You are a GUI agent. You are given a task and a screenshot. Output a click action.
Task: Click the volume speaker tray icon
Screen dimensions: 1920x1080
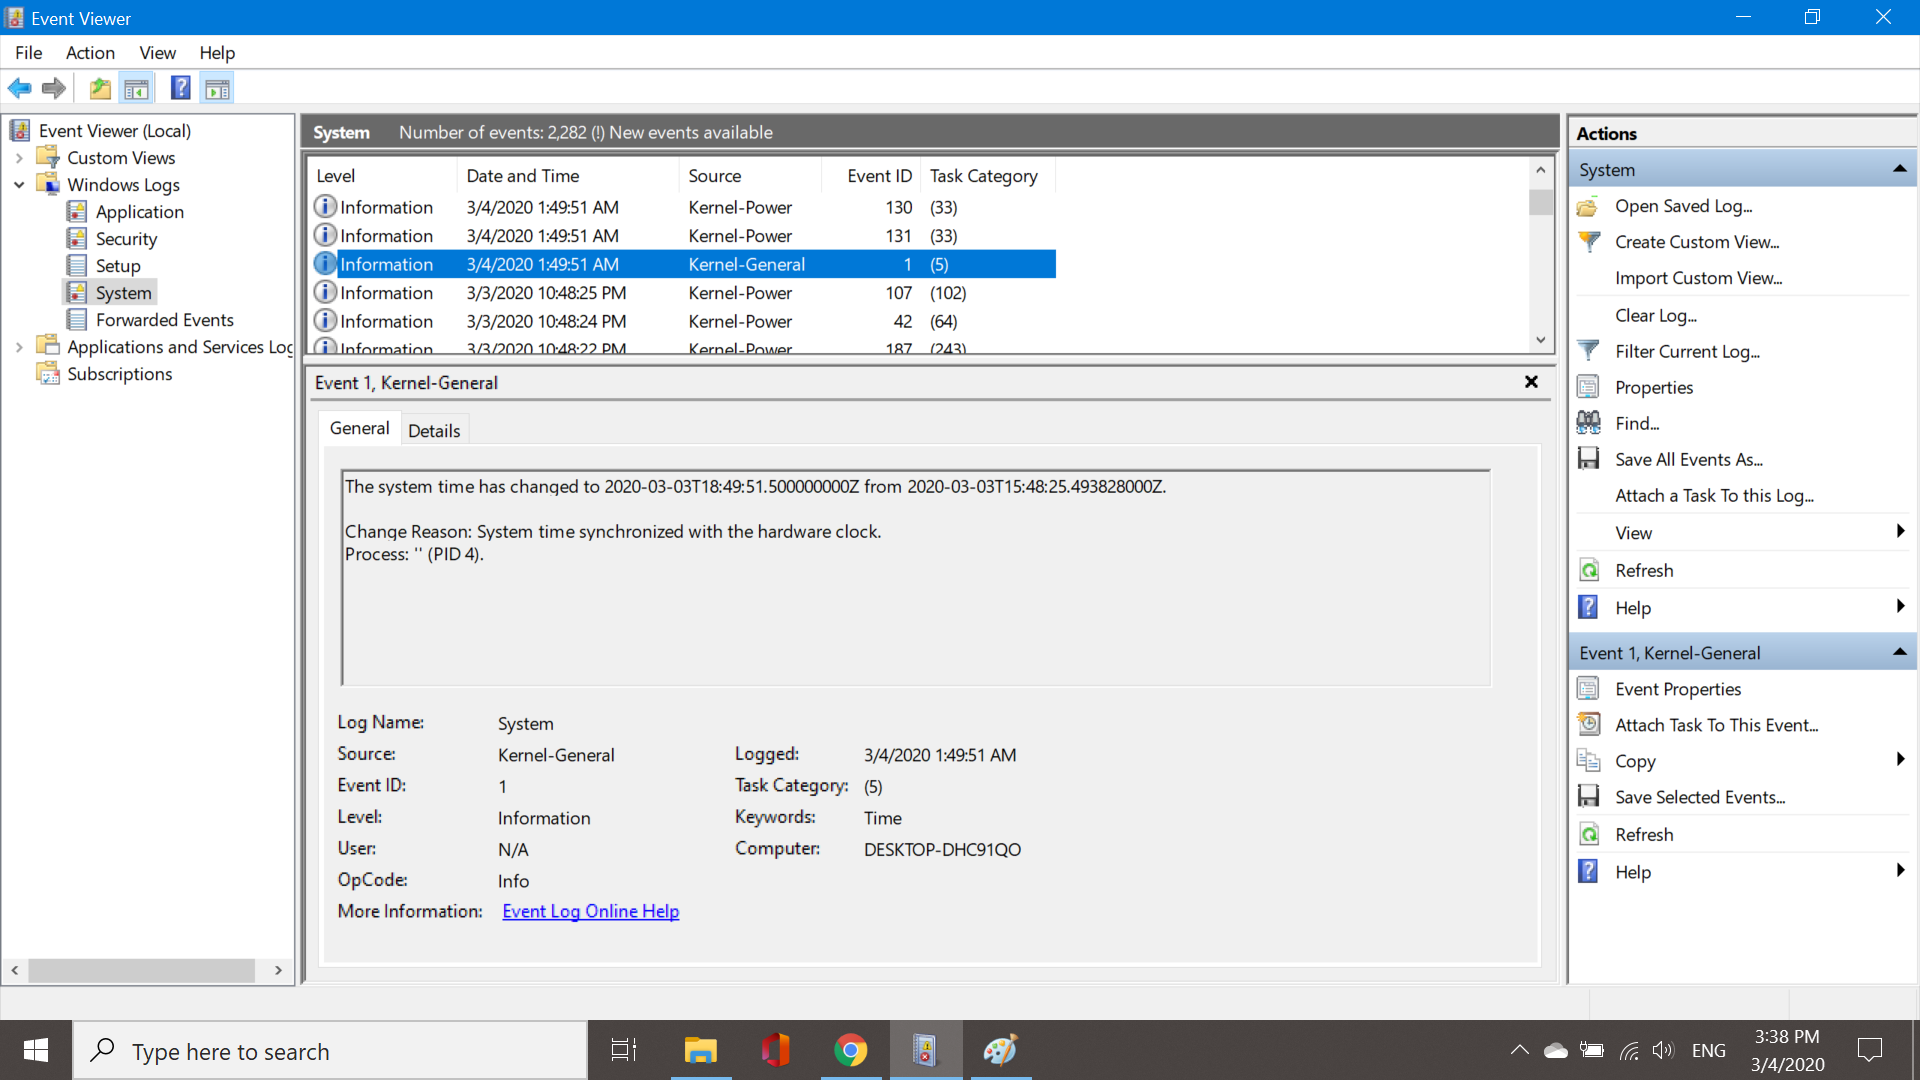(x=1662, y=1050)
